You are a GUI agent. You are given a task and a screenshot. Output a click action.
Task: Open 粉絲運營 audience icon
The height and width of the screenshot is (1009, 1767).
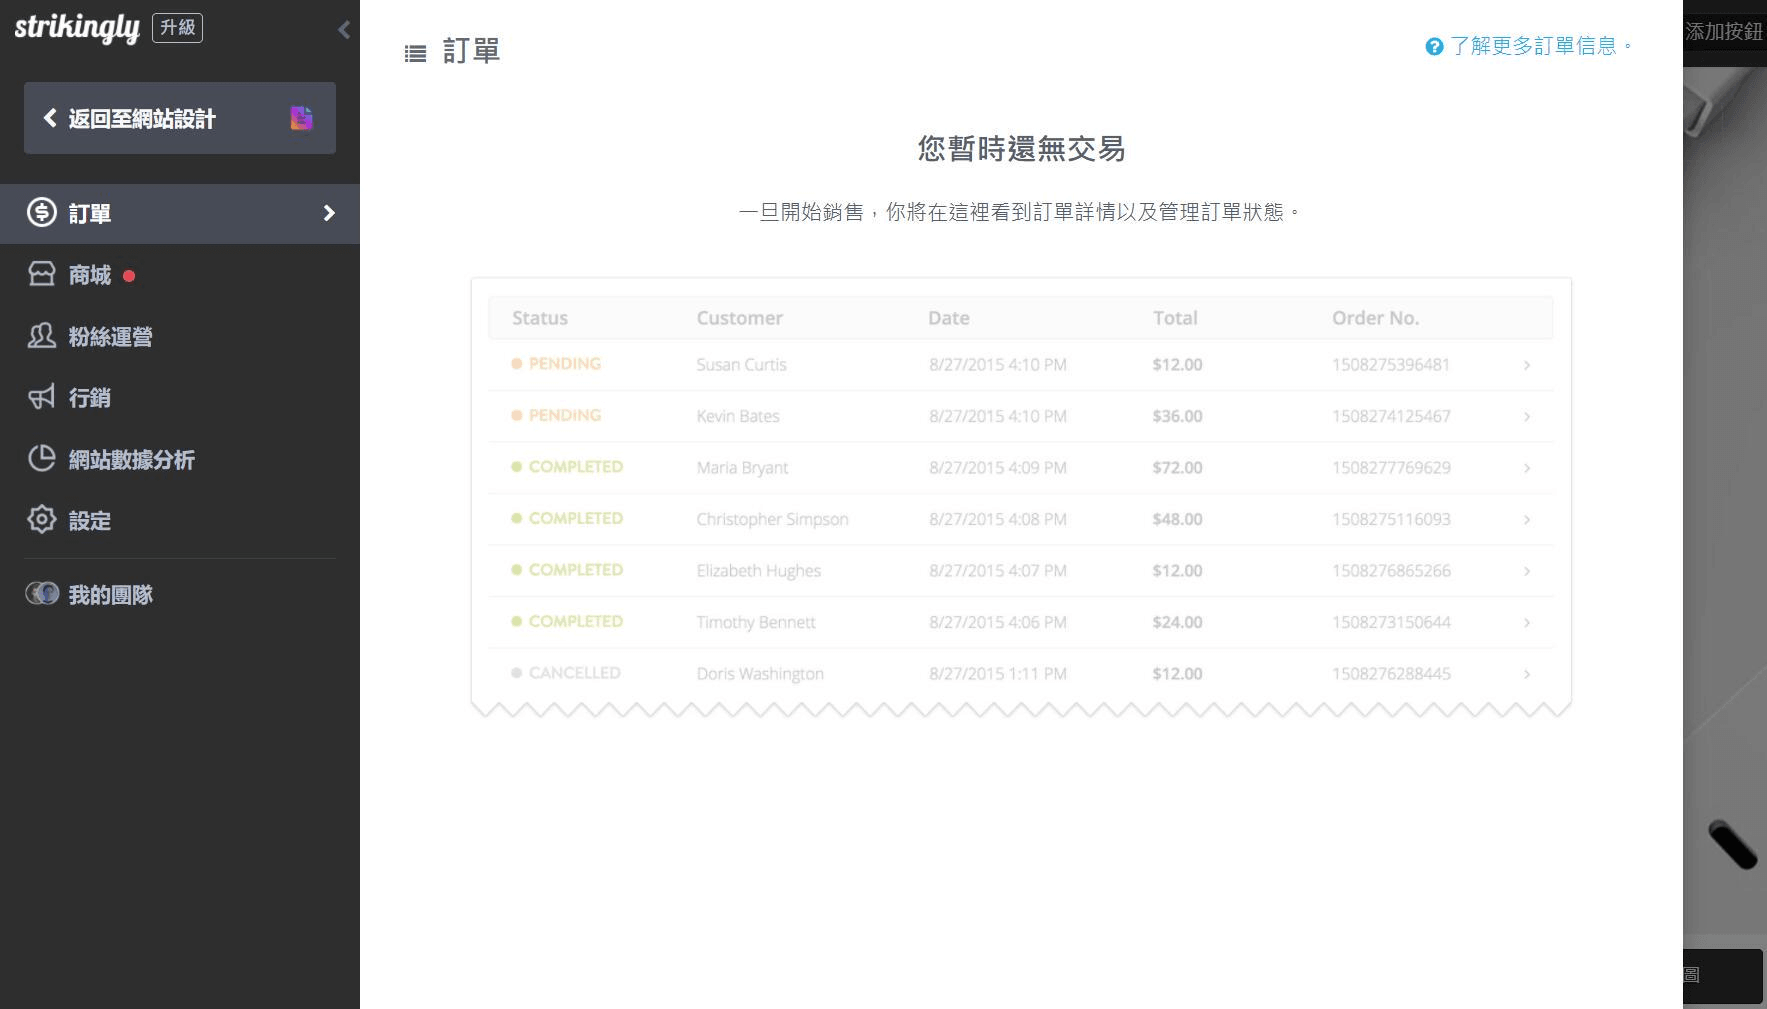41,337
